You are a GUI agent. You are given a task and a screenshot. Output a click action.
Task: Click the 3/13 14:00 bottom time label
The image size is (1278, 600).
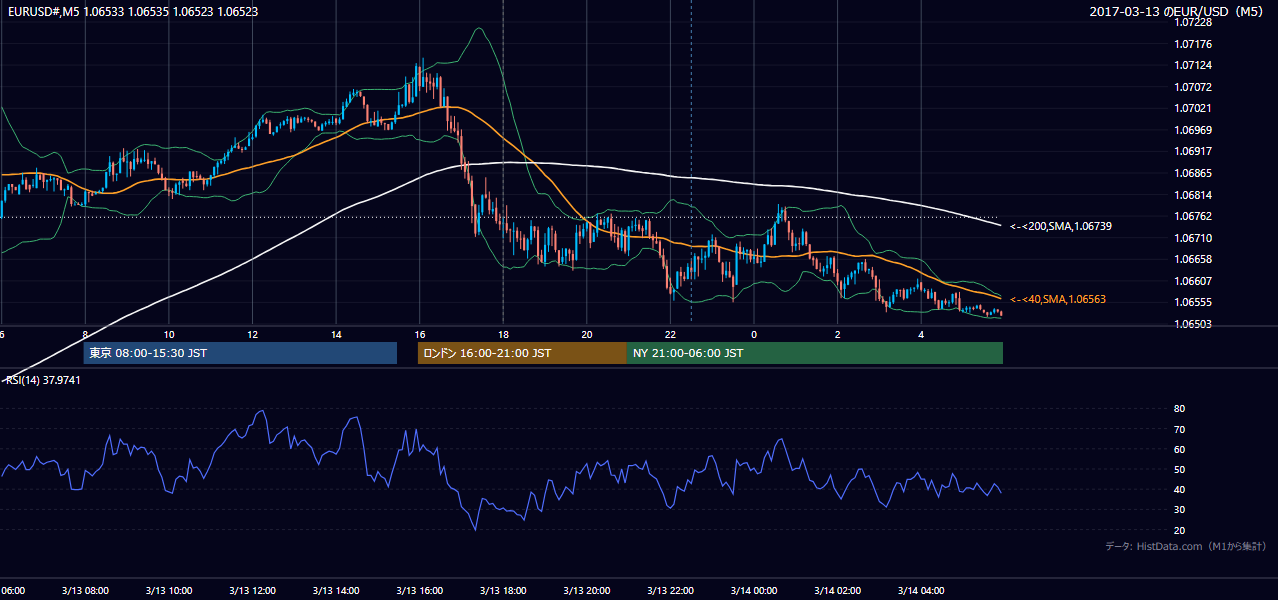(335, 590)
